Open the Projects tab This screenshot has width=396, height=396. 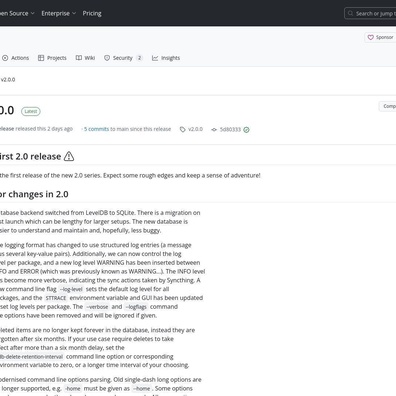pyautogui.click(x=52, y=58)
